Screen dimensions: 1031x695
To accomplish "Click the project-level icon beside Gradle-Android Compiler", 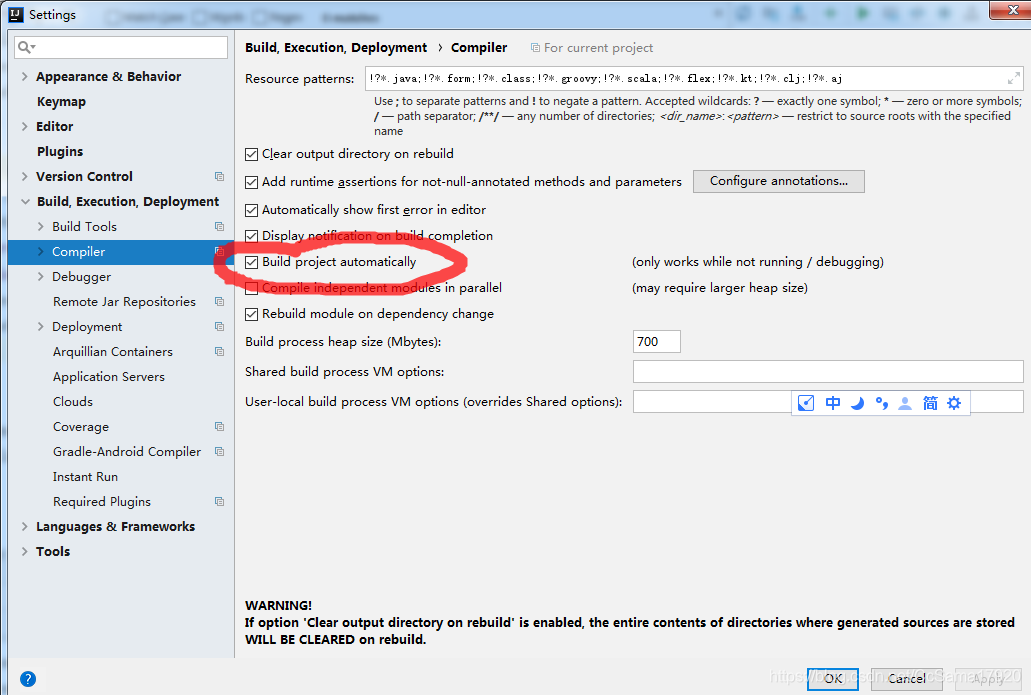I will point(220,451).
